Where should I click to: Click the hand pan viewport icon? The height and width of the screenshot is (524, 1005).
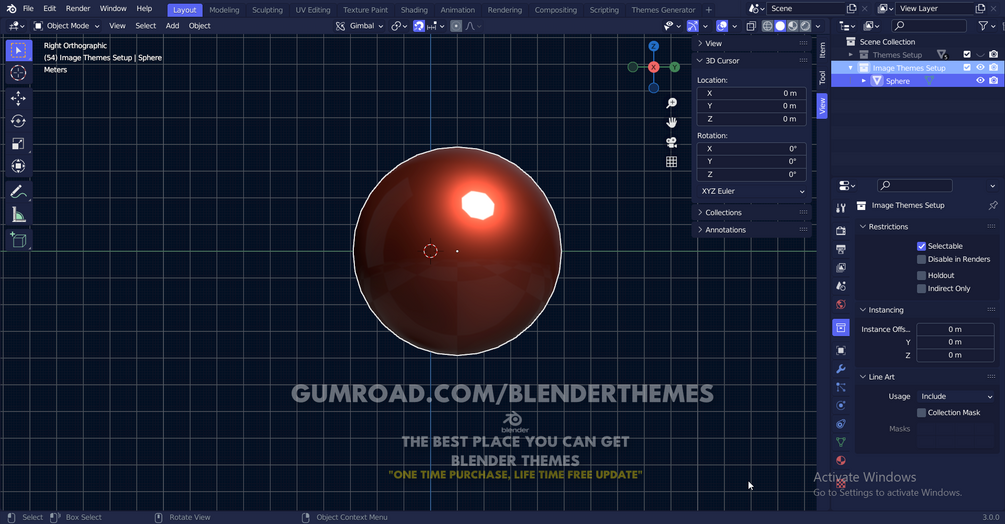671,122
